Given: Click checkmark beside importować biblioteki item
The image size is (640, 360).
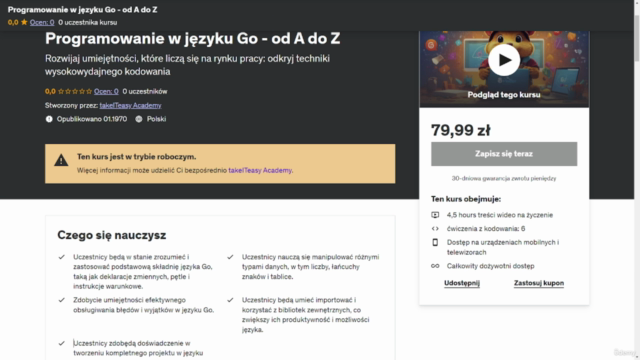Looking at the screenshot, I should click(x=230, y=300).
